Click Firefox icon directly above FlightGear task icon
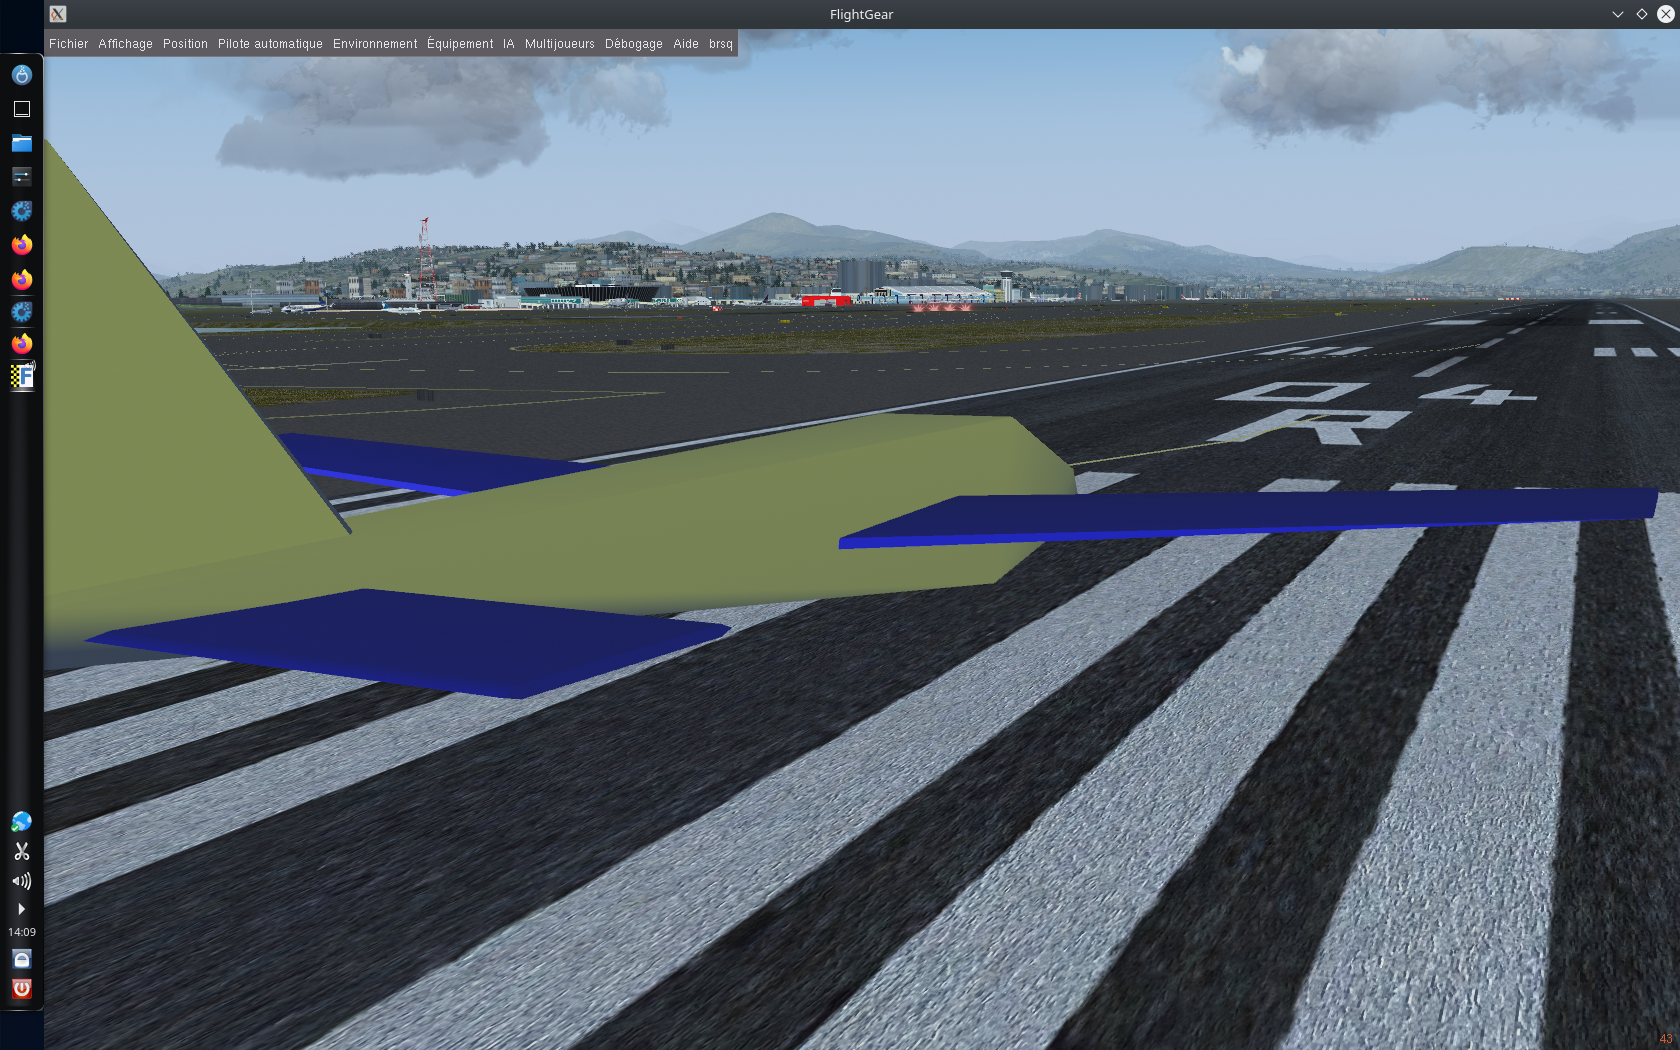This screenshot has height=1050, width=1680. (x=21, y=344)
